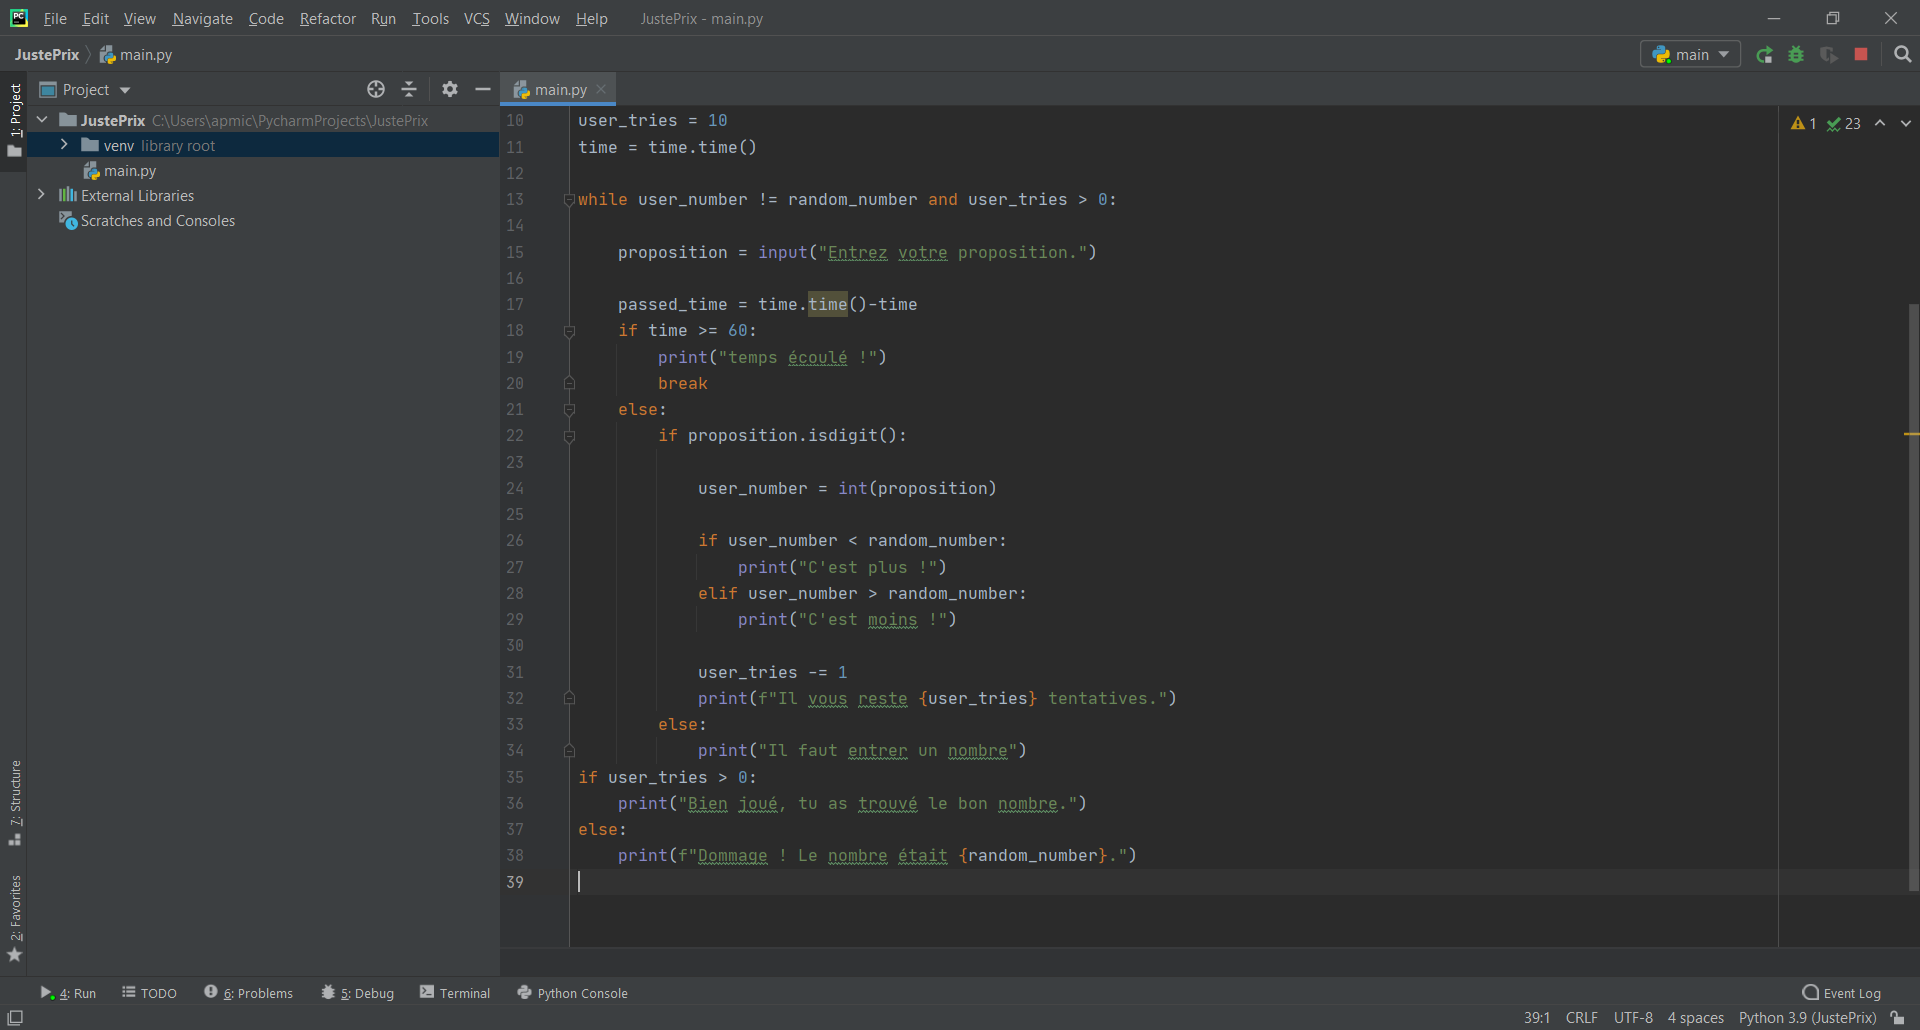Click the Locate/Select Opened File target icon
This screenshot has width=1920, height=1030.
(x=376, y=89)
